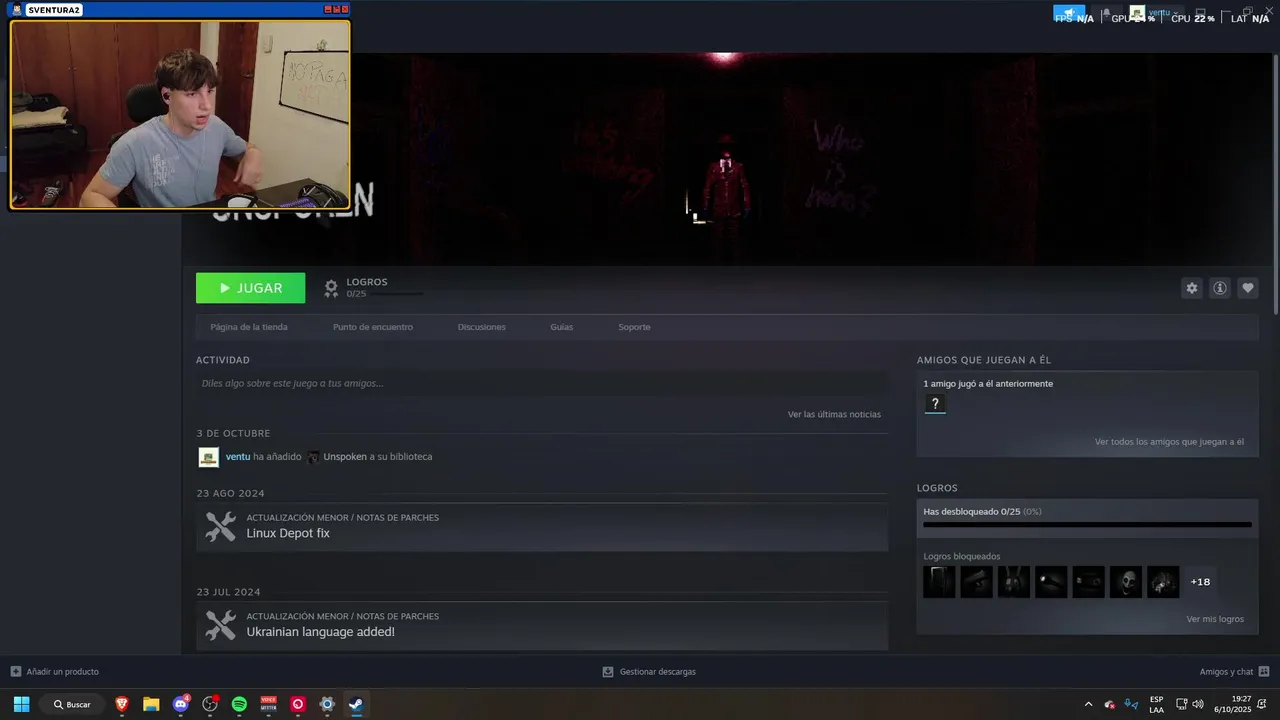Open fourth locked achievement thumbnail

tap(1051, 582)
